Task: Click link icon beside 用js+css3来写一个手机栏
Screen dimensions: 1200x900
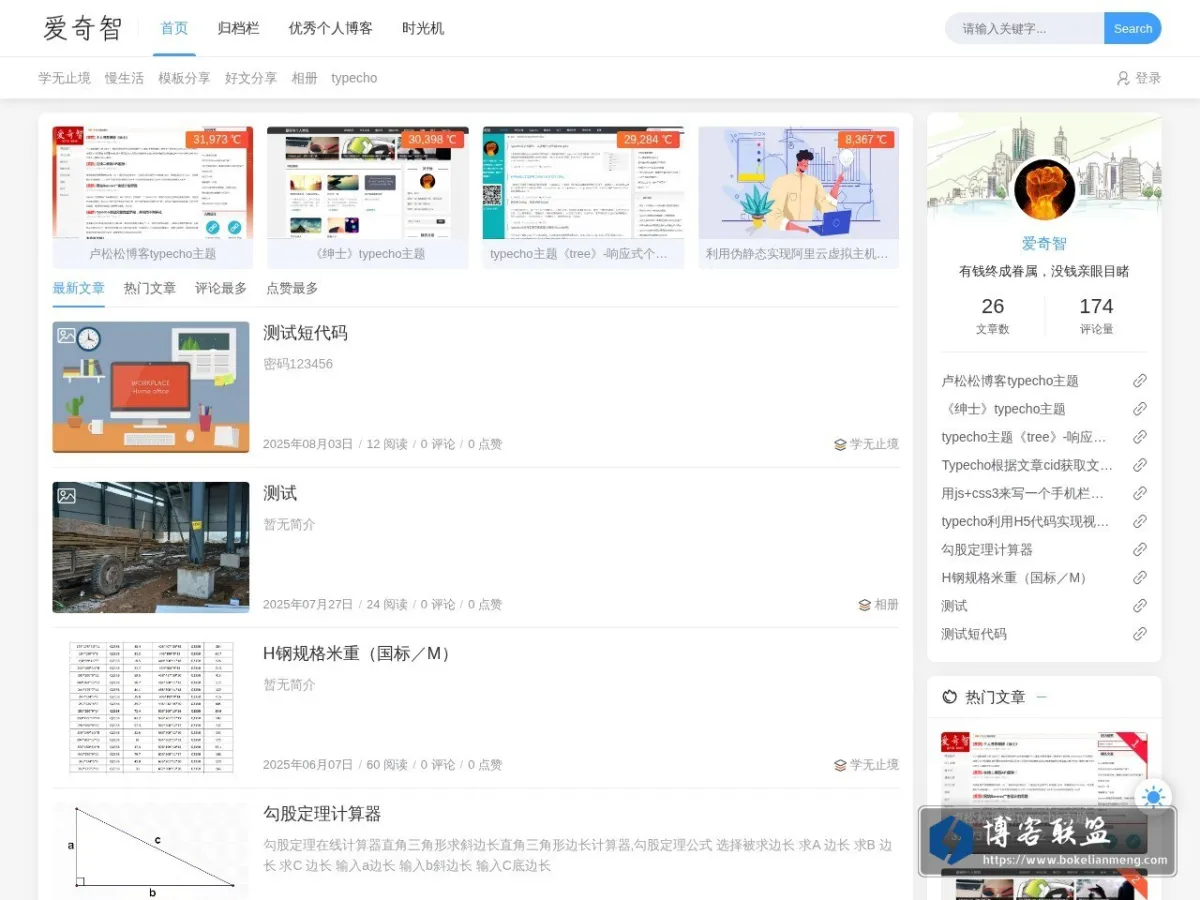Action: [x=1139, y=493]
